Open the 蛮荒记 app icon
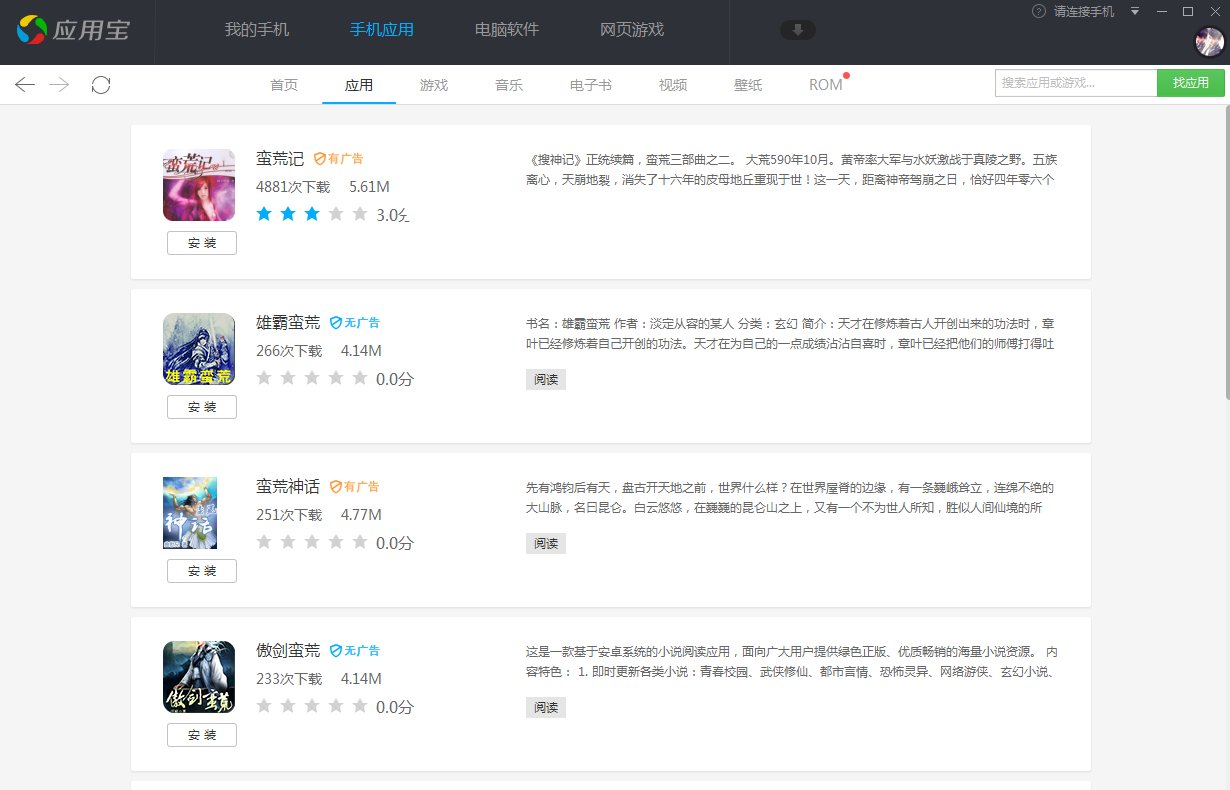This screenshot has width=1230, height=790. point(199,185)
